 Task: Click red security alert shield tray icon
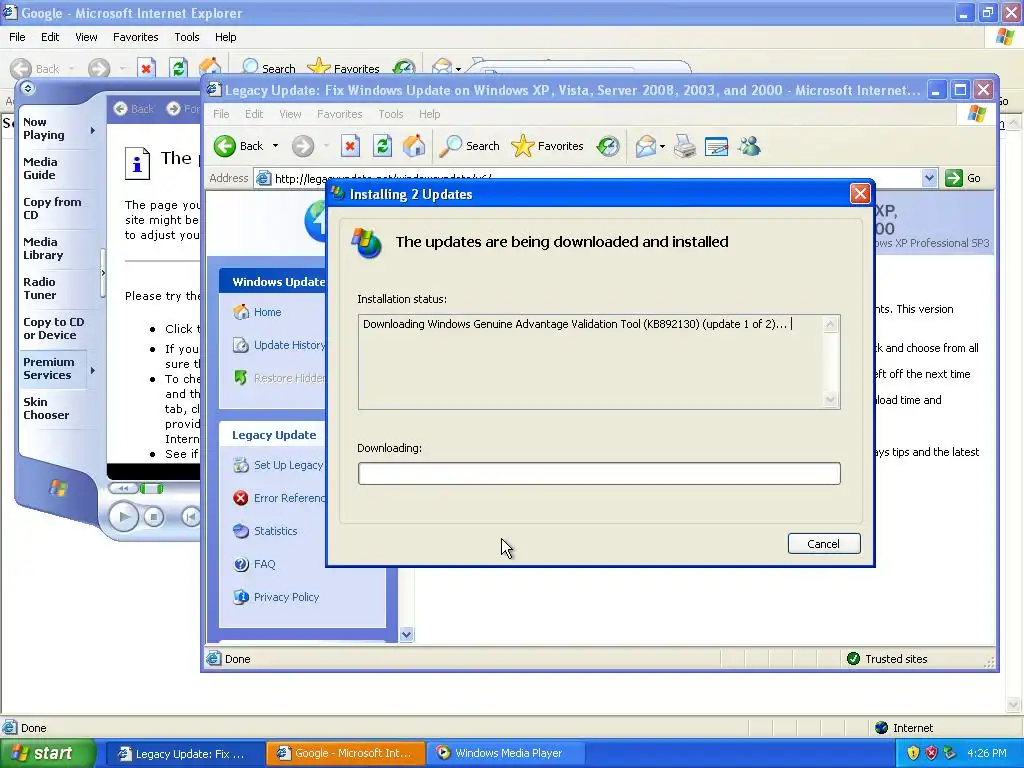point(931,753)
